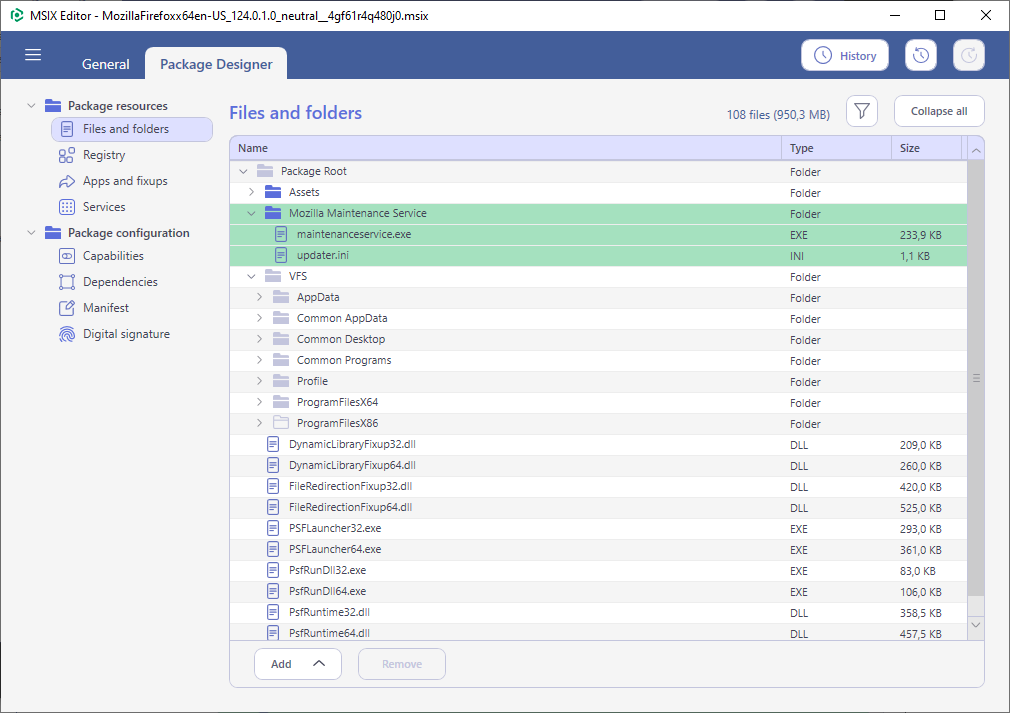This screenshot has width=1010, height=713.
Task: Click the scrollbar down arrow
Action: click(x=976, y=625)
